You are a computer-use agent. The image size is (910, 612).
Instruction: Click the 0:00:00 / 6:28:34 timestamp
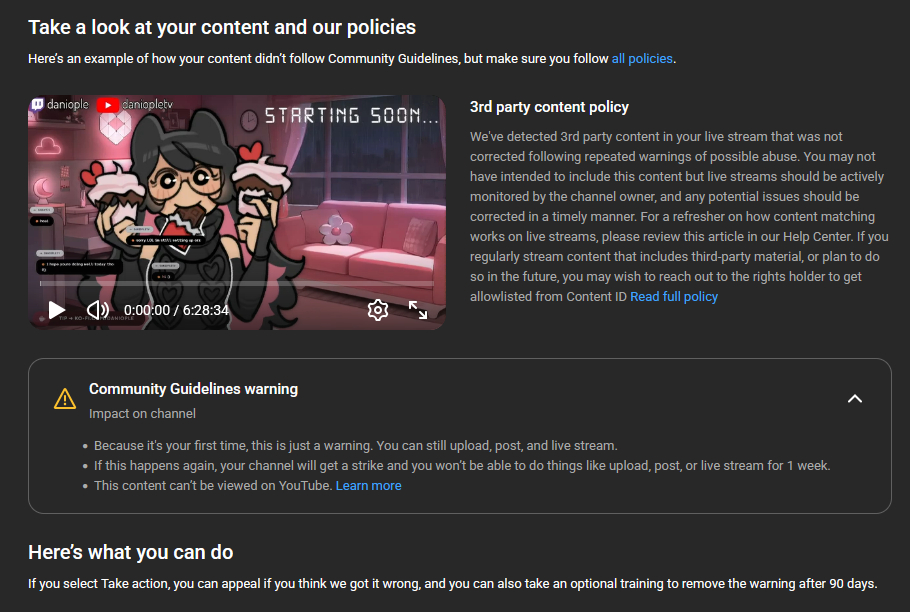pos(176,310)
